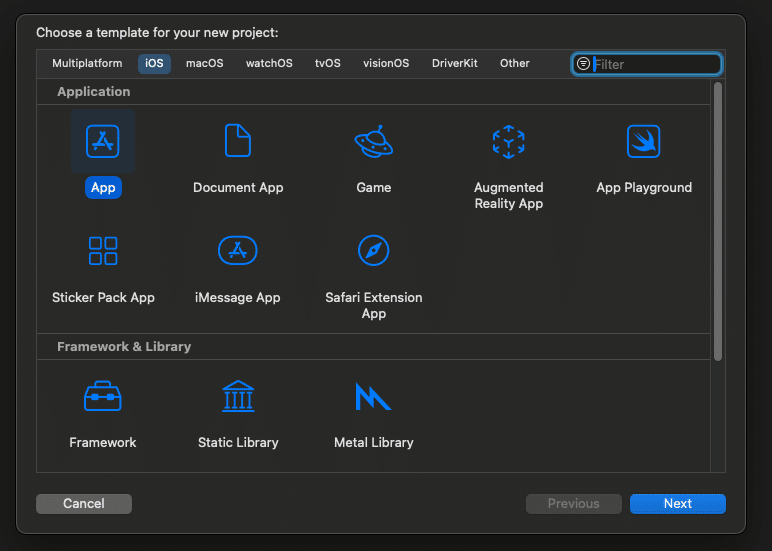Viewport: 772px width, 551px height.
Task: Select the DriverKit tab
Action: [454, 64]
